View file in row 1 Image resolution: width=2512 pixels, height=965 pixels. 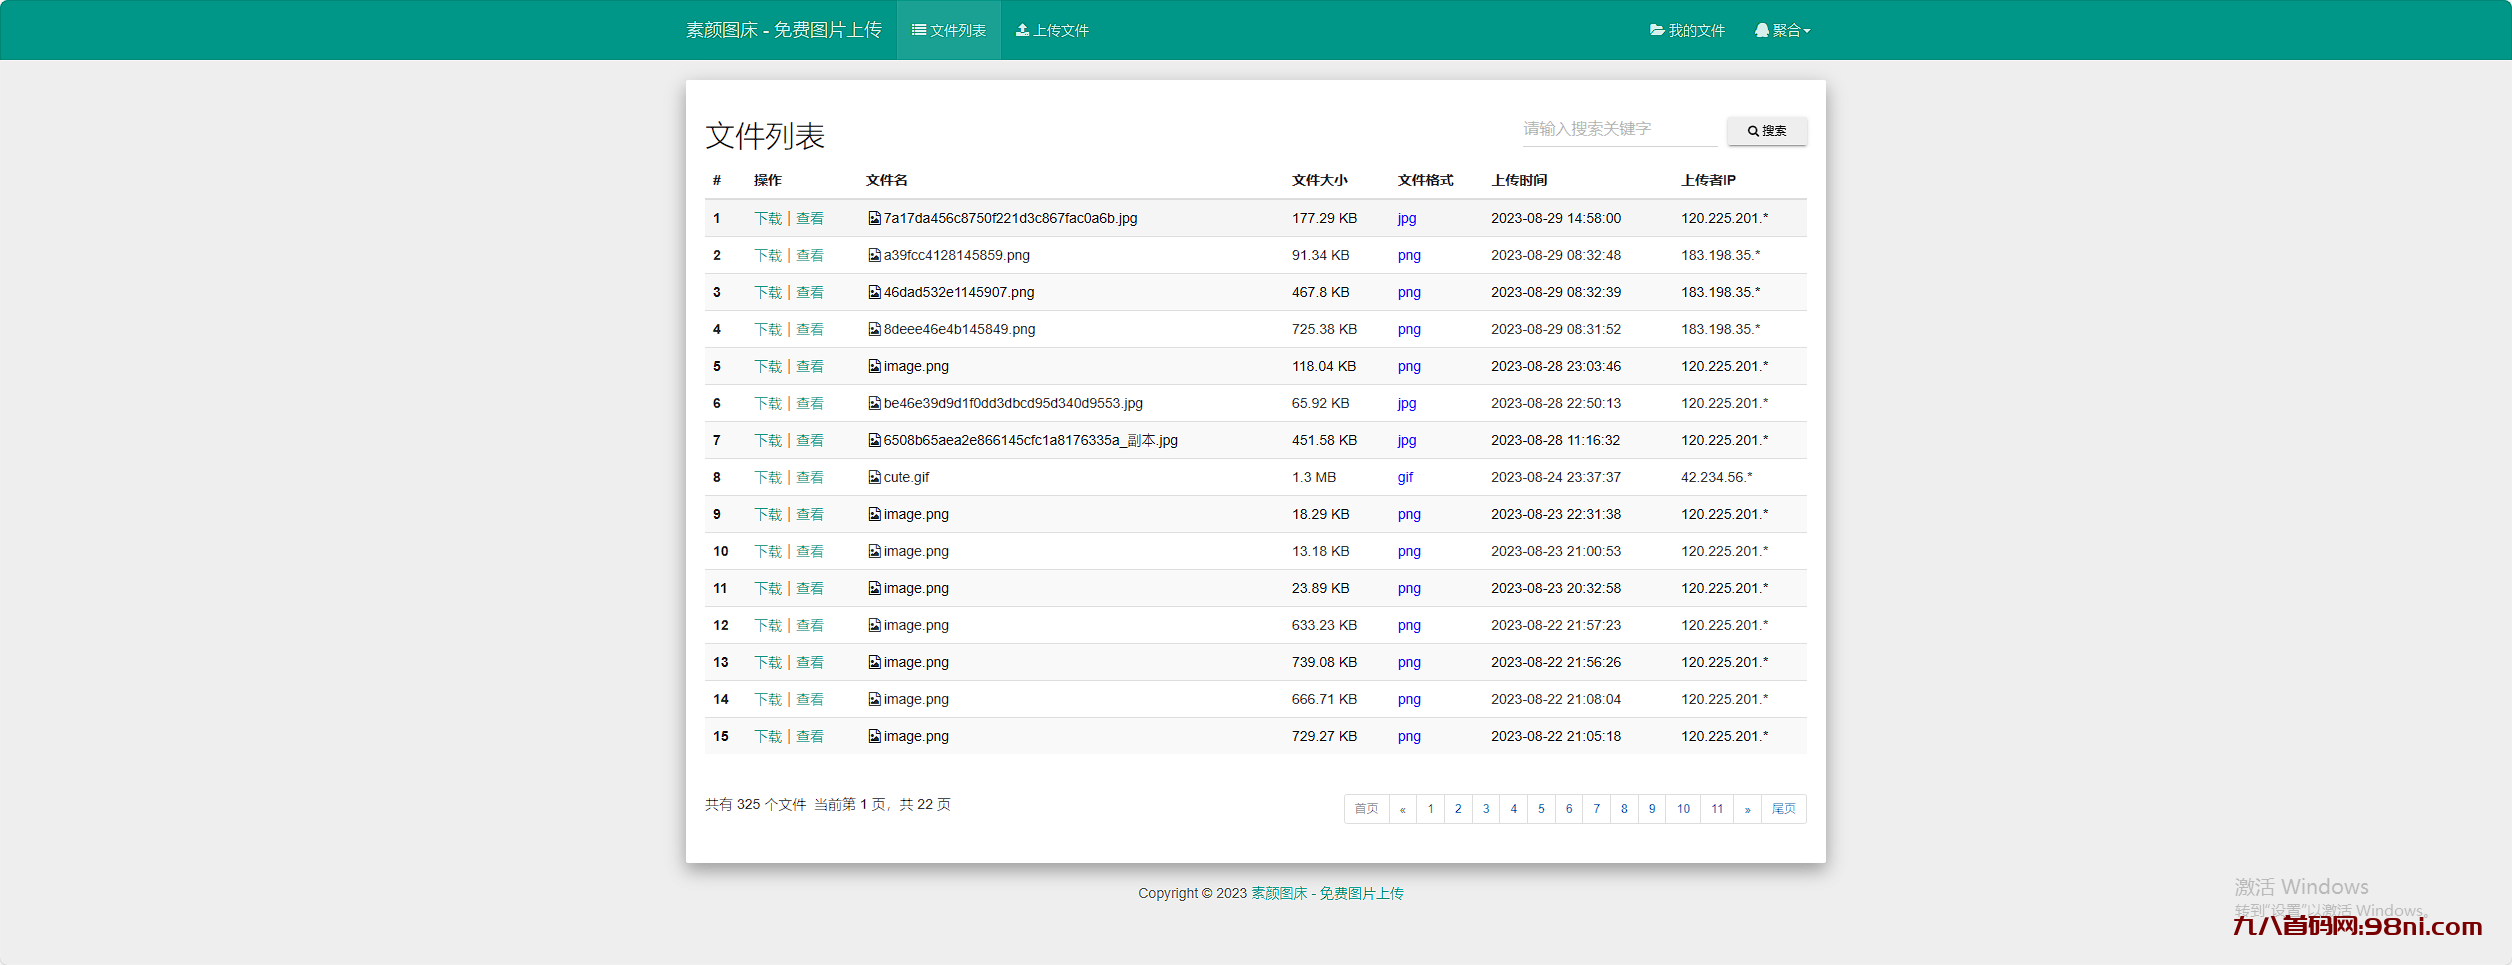coord(810,218)
